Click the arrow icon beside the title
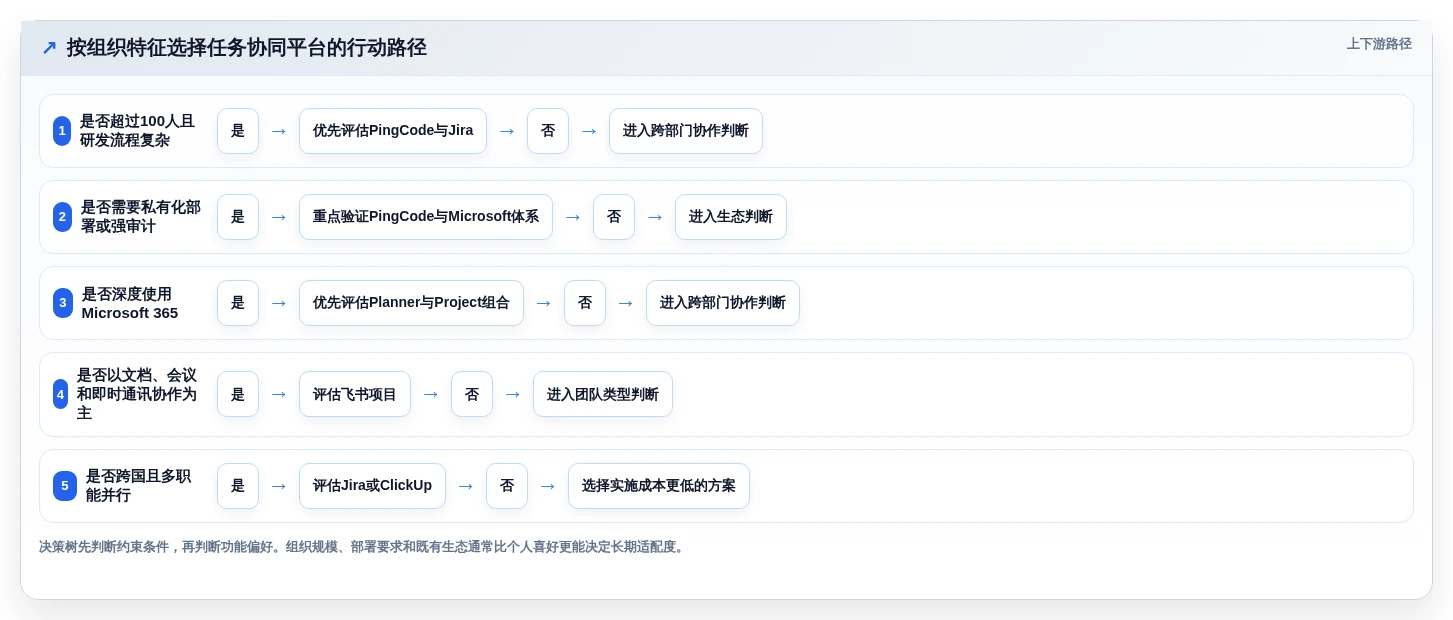The width and height of the screenshot is (1453, 620). coord(49,48)
